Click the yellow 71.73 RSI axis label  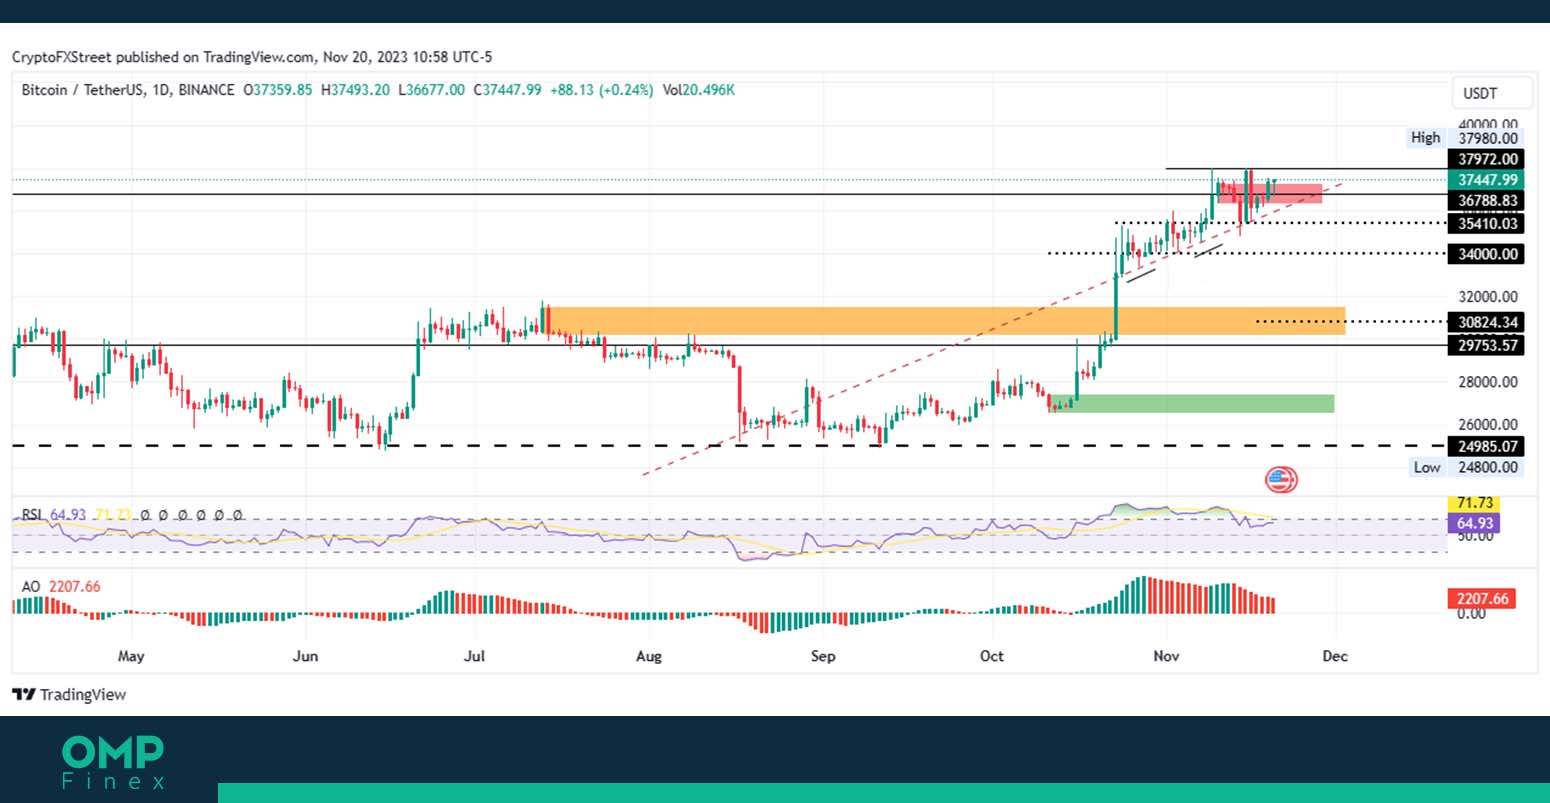click(1474, 503)
